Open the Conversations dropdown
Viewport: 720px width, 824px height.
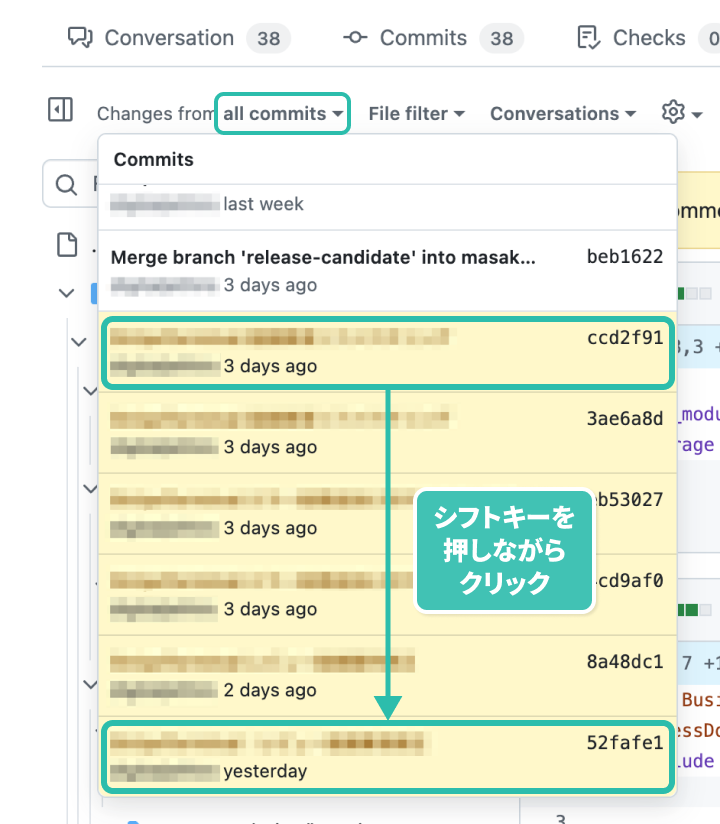tap(562, 114)
